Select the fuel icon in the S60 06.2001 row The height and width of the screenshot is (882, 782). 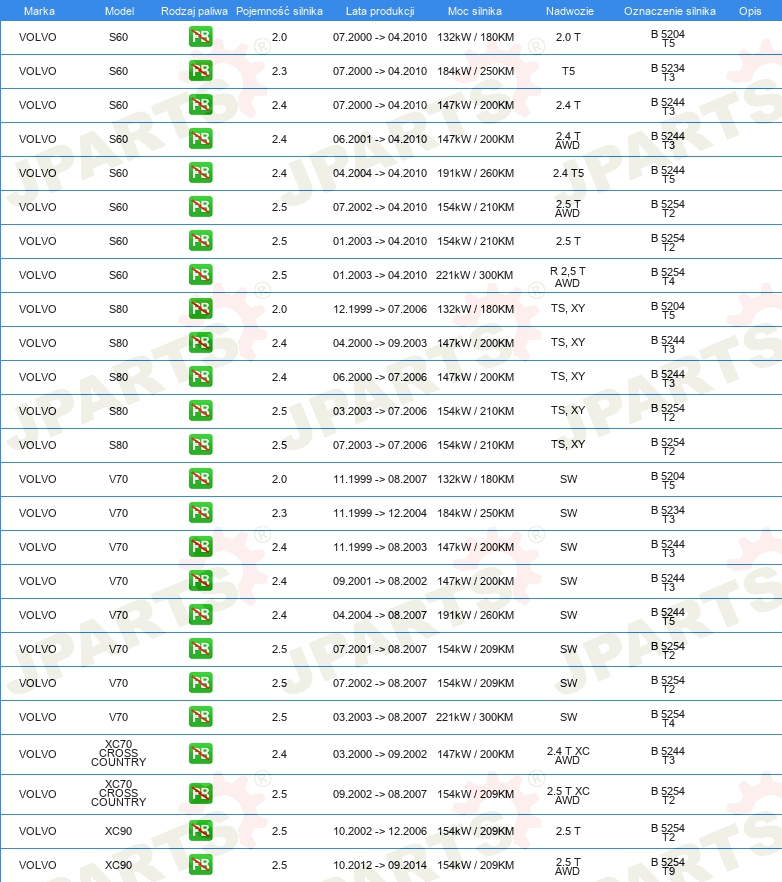coord(201,139)
